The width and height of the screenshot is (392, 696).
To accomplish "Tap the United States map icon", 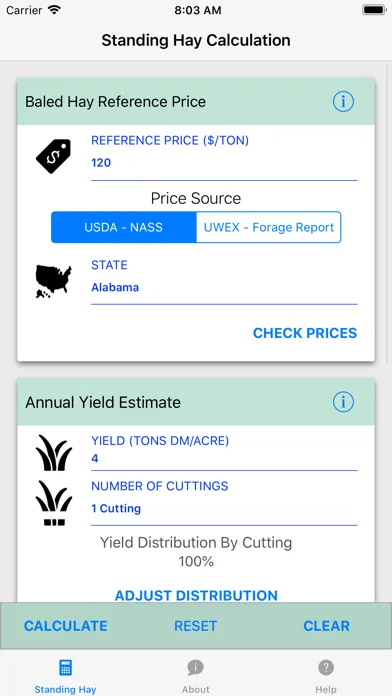I will coord(53,281).
